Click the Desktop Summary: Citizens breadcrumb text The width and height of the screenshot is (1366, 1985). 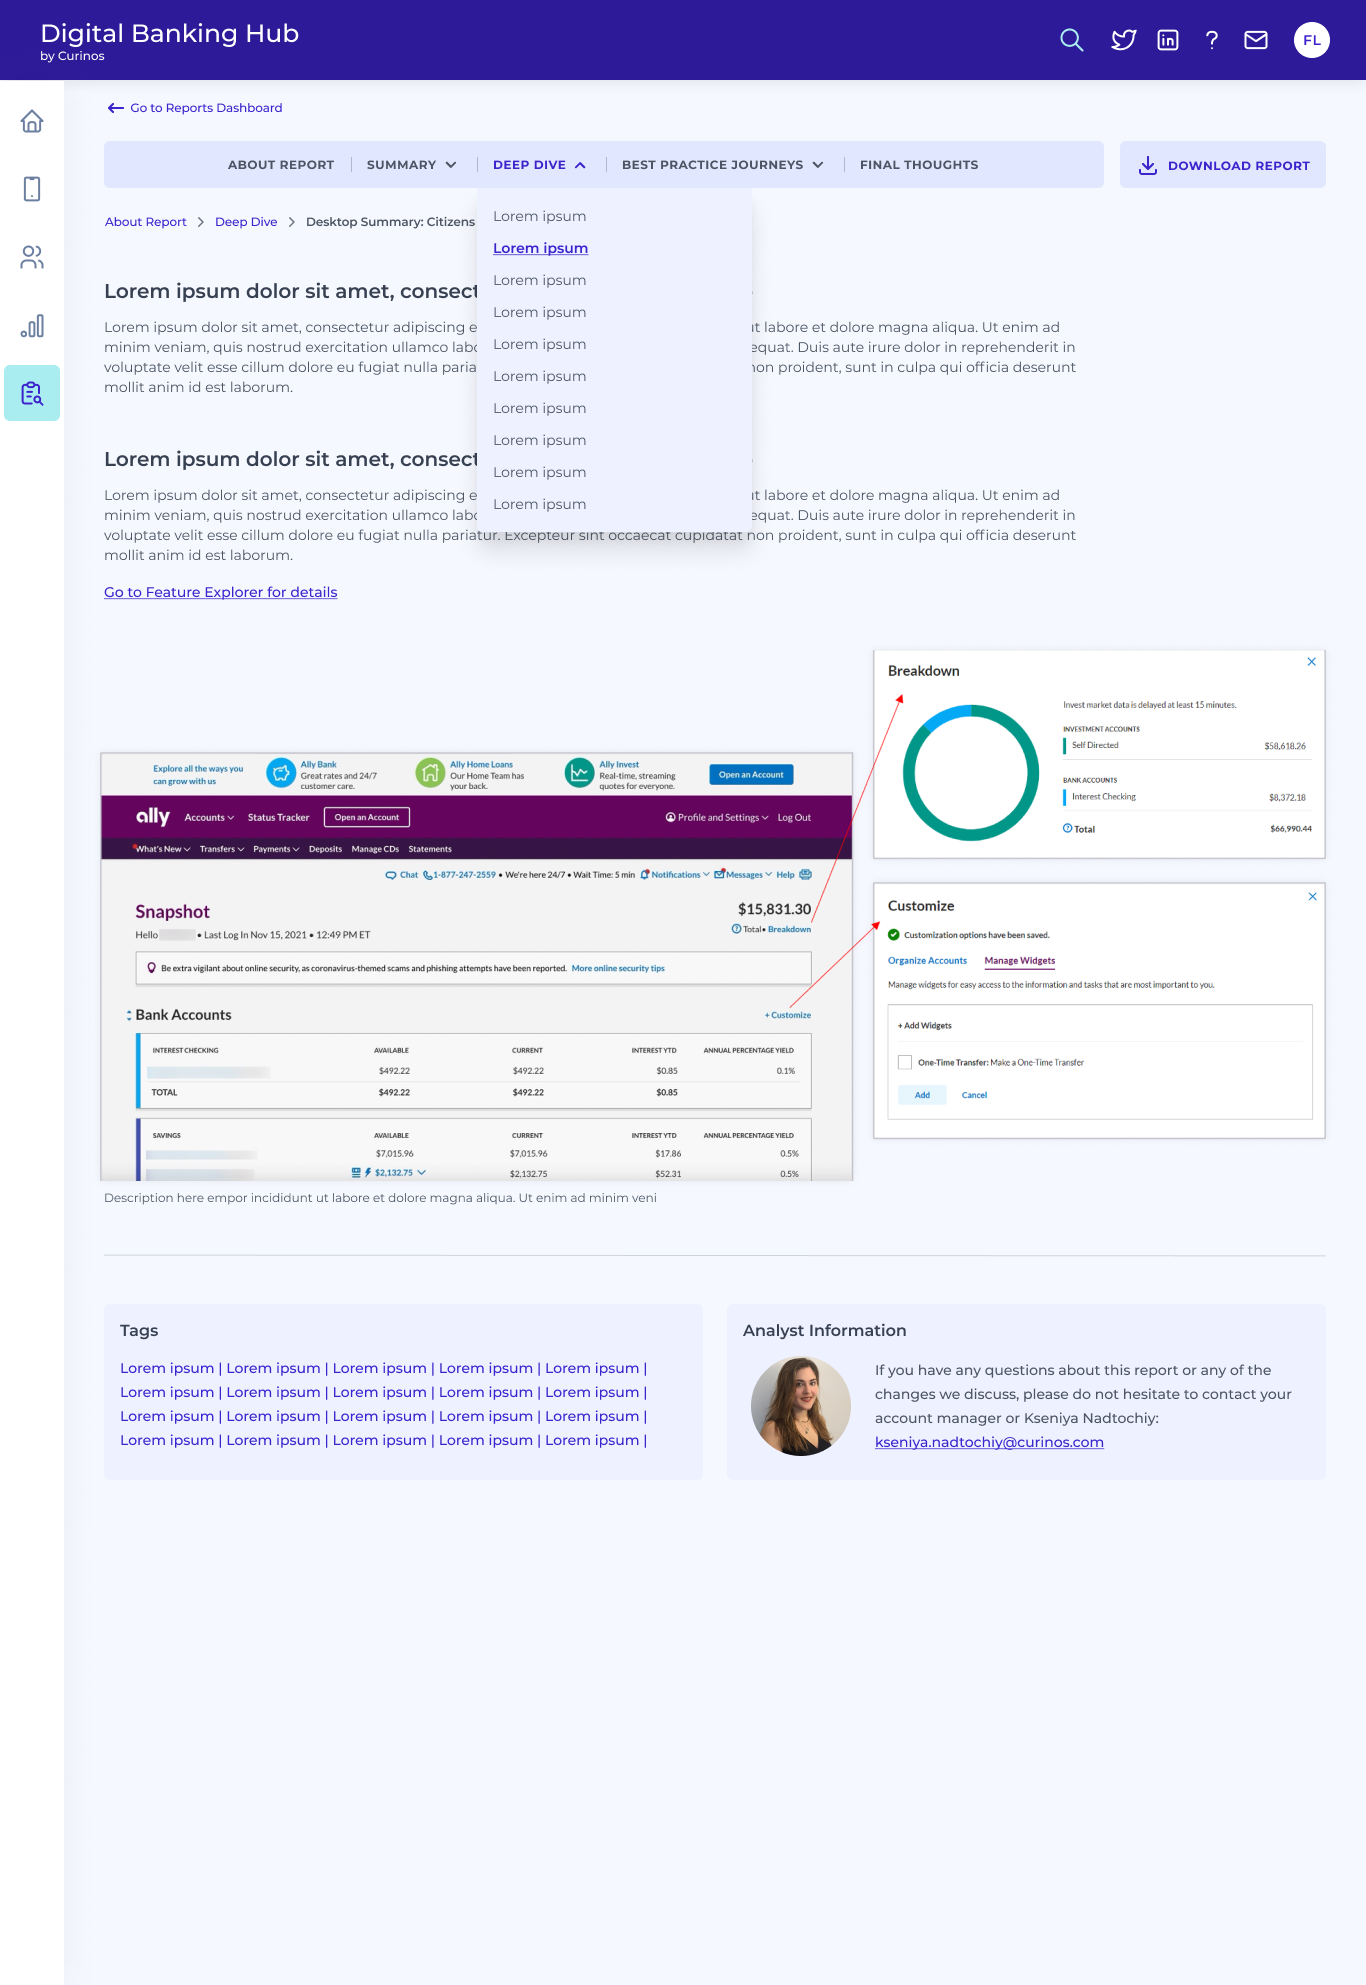click(x=390, y=222)
